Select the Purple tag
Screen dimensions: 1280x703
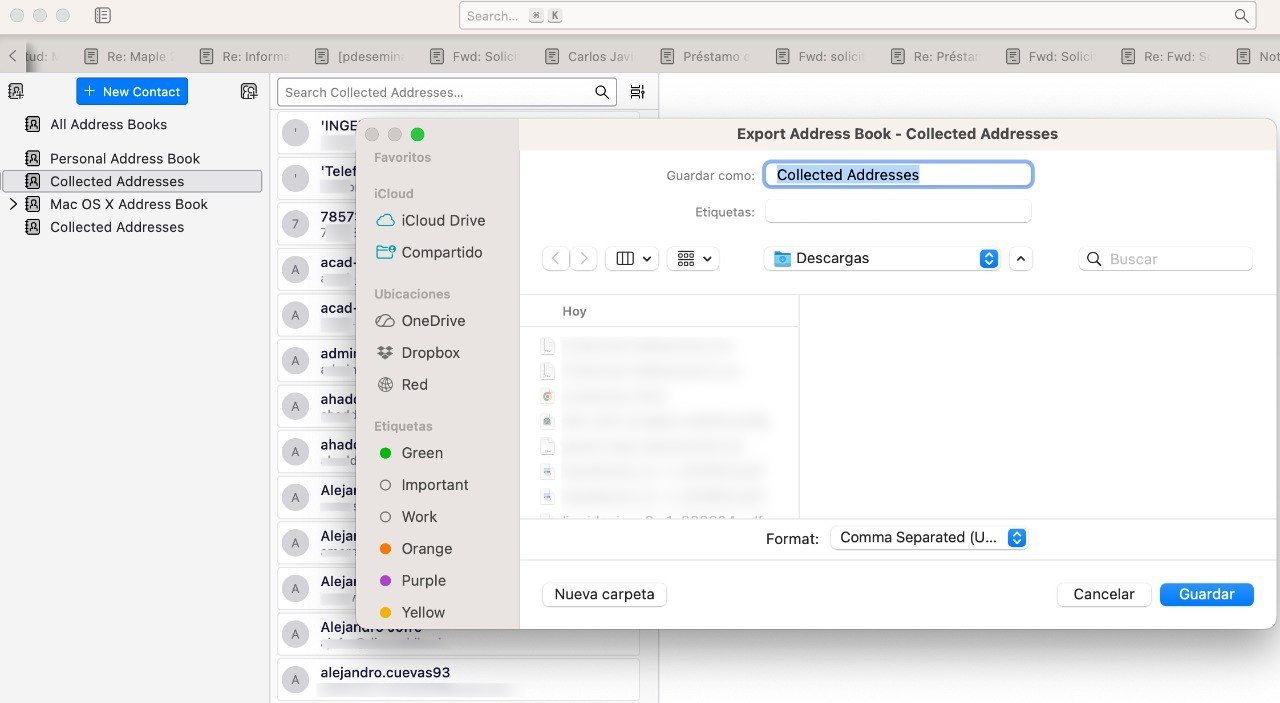coord(413,581)
